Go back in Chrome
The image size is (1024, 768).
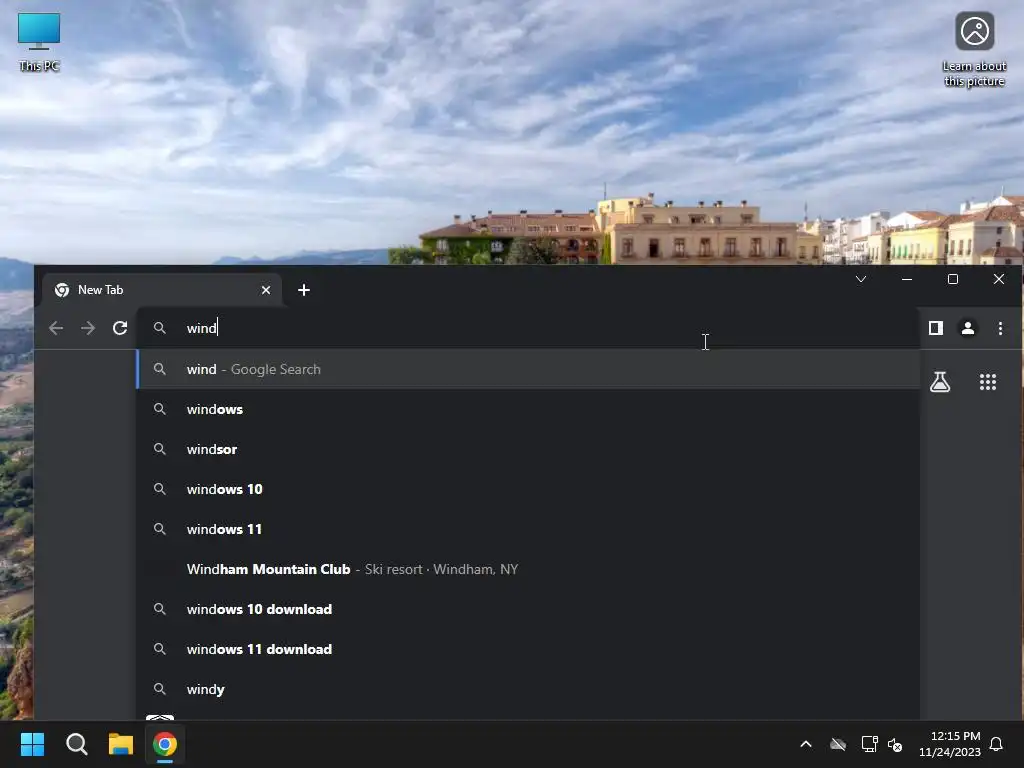coord(56,328)
